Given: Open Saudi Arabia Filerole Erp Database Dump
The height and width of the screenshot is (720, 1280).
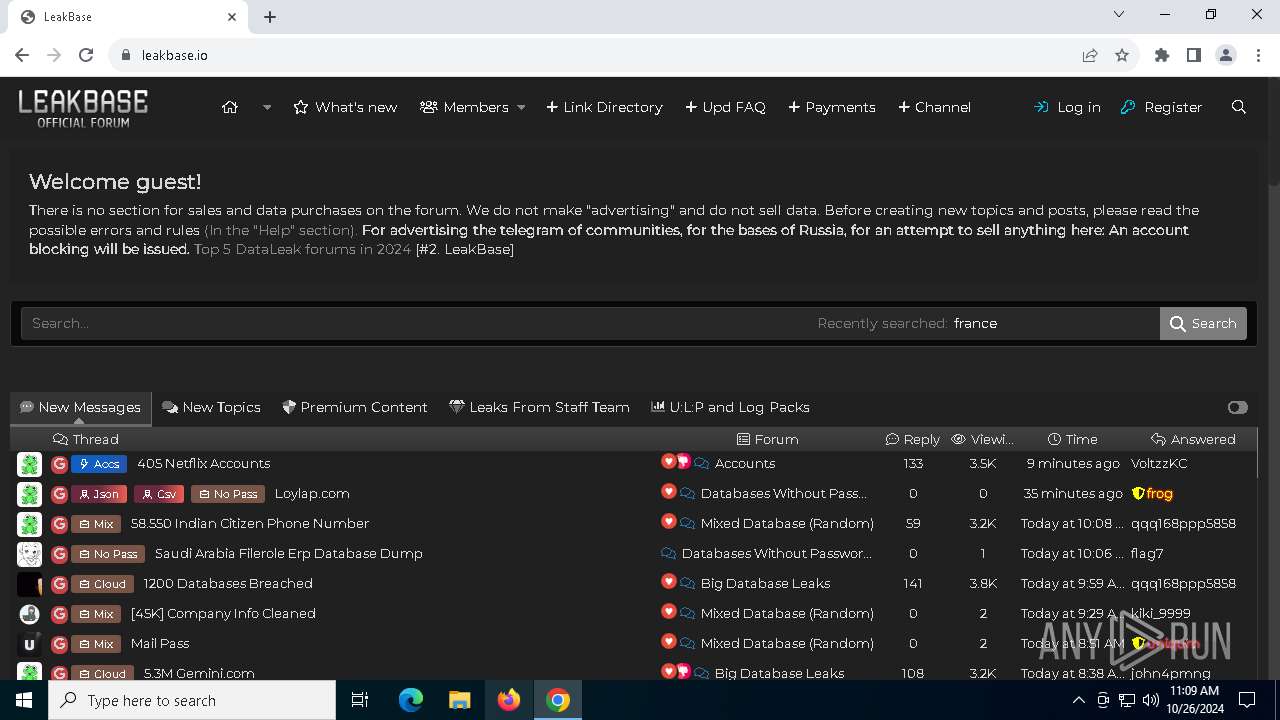Looking at the screenshot, I should (x=289, y=553).
